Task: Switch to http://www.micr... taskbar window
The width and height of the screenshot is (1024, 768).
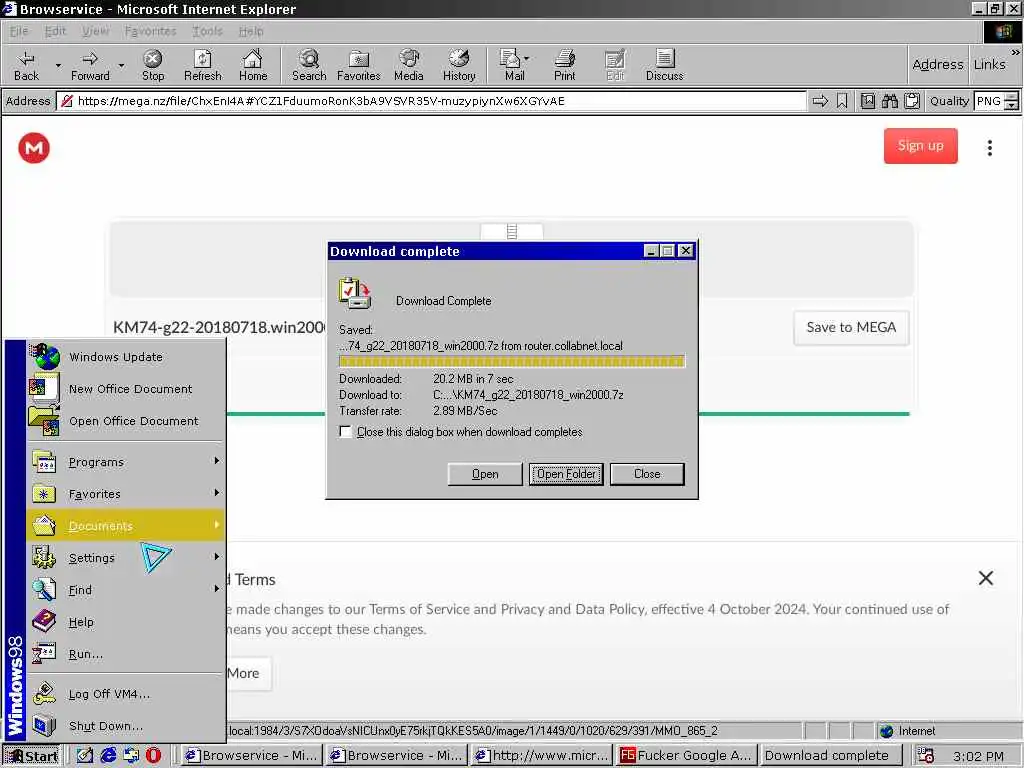Action: (x=541, y=756)
